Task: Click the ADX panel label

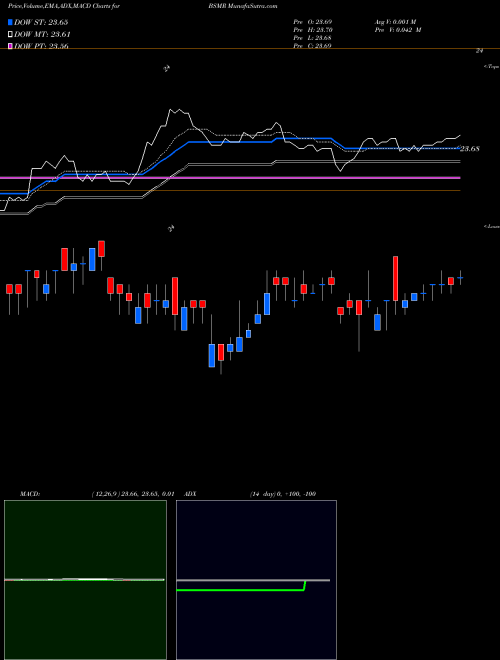Action: coord(191,494)
